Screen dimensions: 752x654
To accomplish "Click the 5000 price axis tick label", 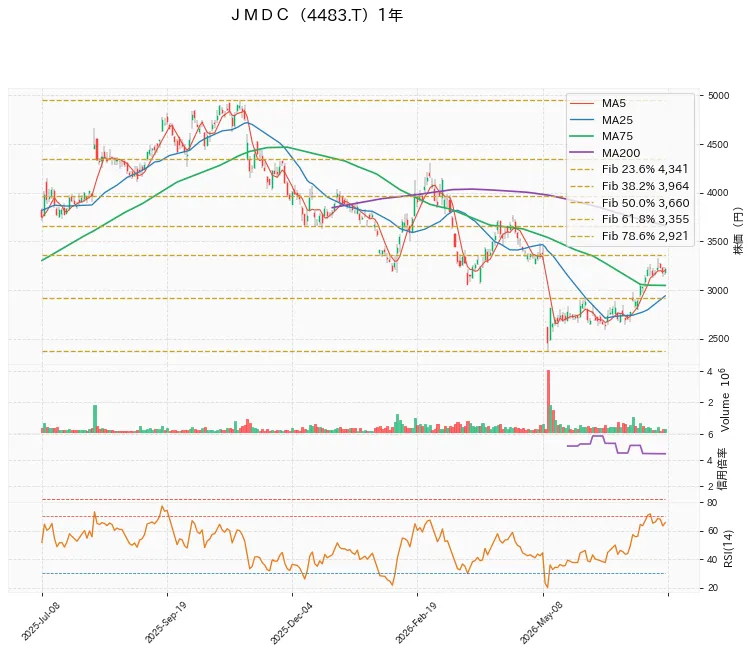I will [x=718, y=95].
